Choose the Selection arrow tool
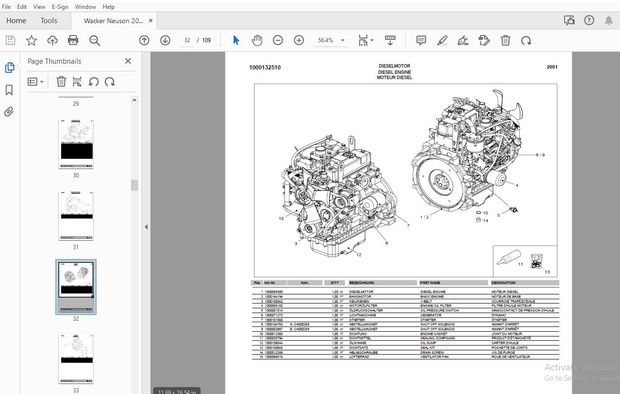Image resolution: width=620 pixels, height=394 pixels. click(x=236, y=40)
